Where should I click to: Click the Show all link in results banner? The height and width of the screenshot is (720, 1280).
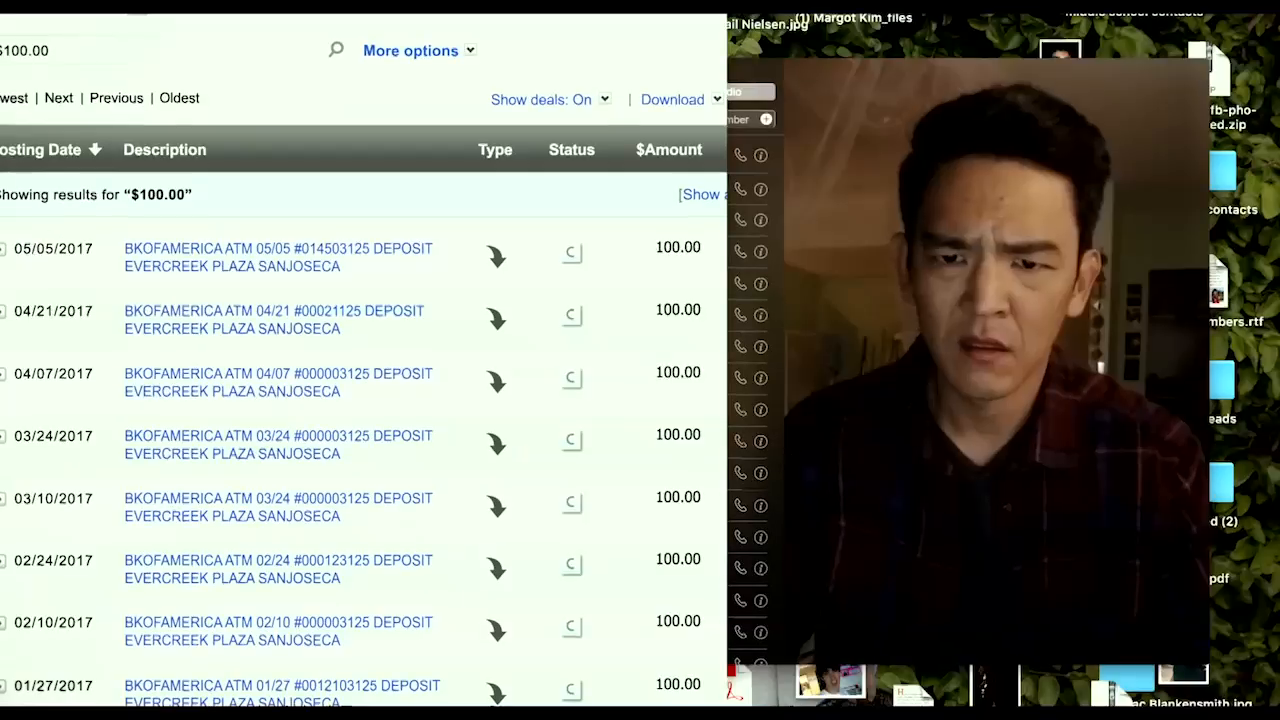click(702, 195)
